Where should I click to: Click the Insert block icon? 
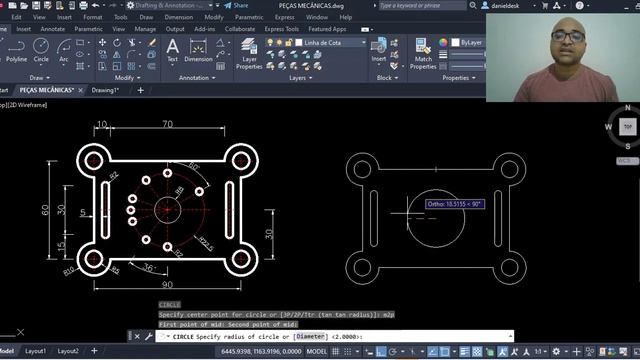tap(379, 49)
